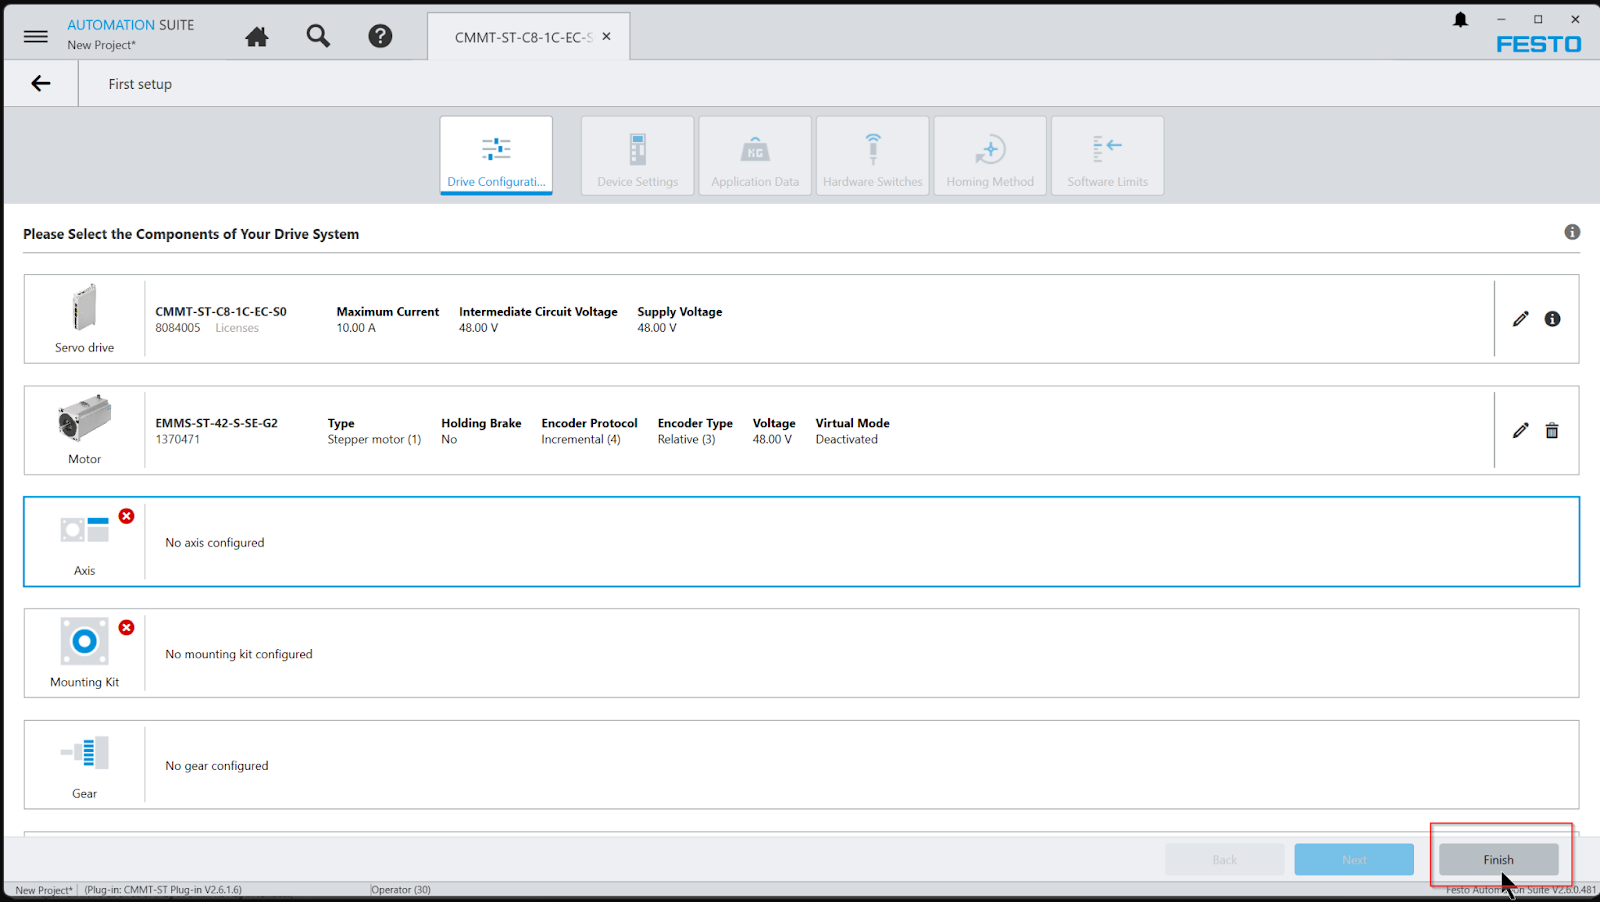Click the Intermediate Circuit Voltage 48.00 V value
The image size is (1600, 902).
(478, 328)
